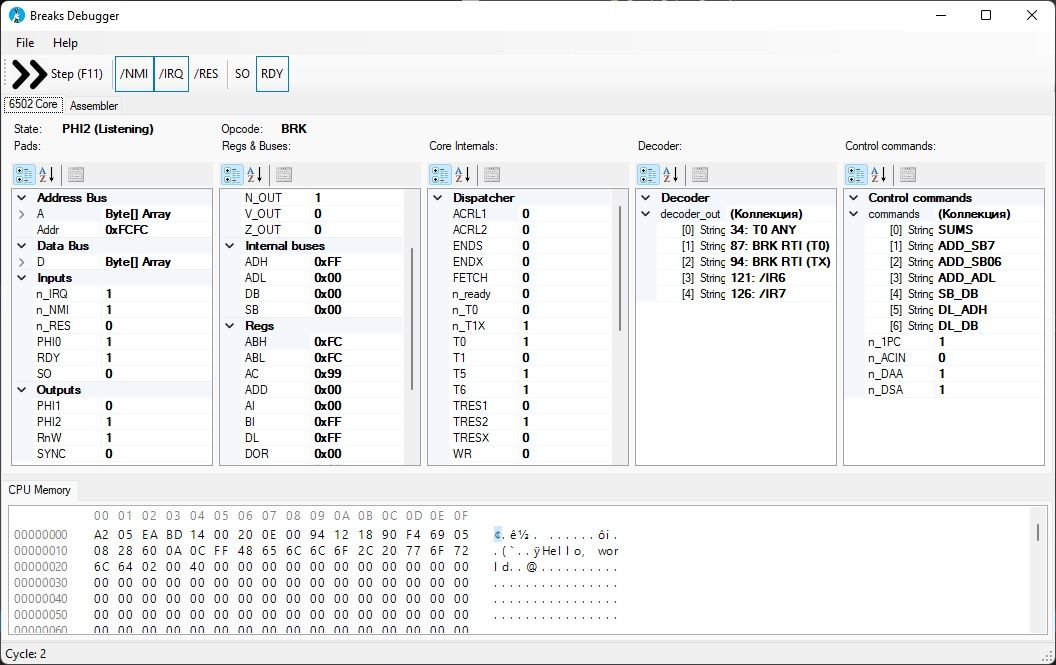Select categorized view in Core Internals panel
This screenshot has height=665, width=1056.
click(x=440, y=174)
